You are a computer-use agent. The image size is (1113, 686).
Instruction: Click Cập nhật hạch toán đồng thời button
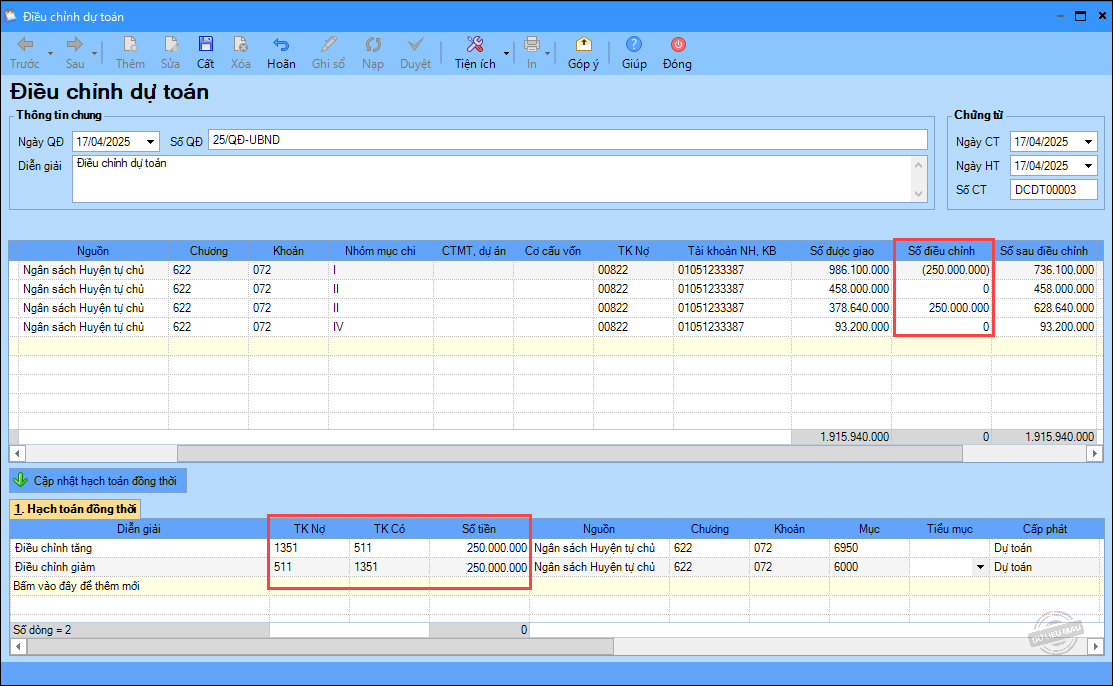(x=98, y=481)
